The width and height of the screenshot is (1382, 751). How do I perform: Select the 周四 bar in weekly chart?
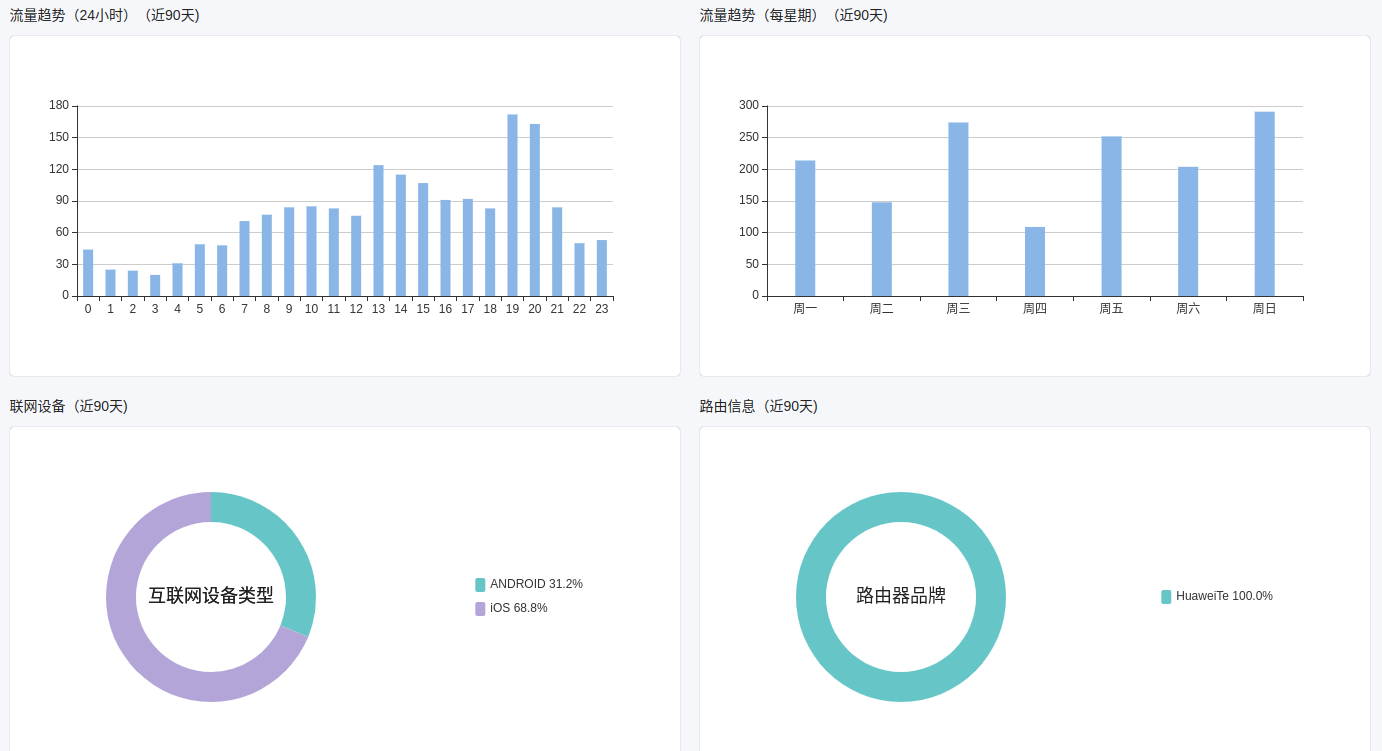coord(1034,262)
